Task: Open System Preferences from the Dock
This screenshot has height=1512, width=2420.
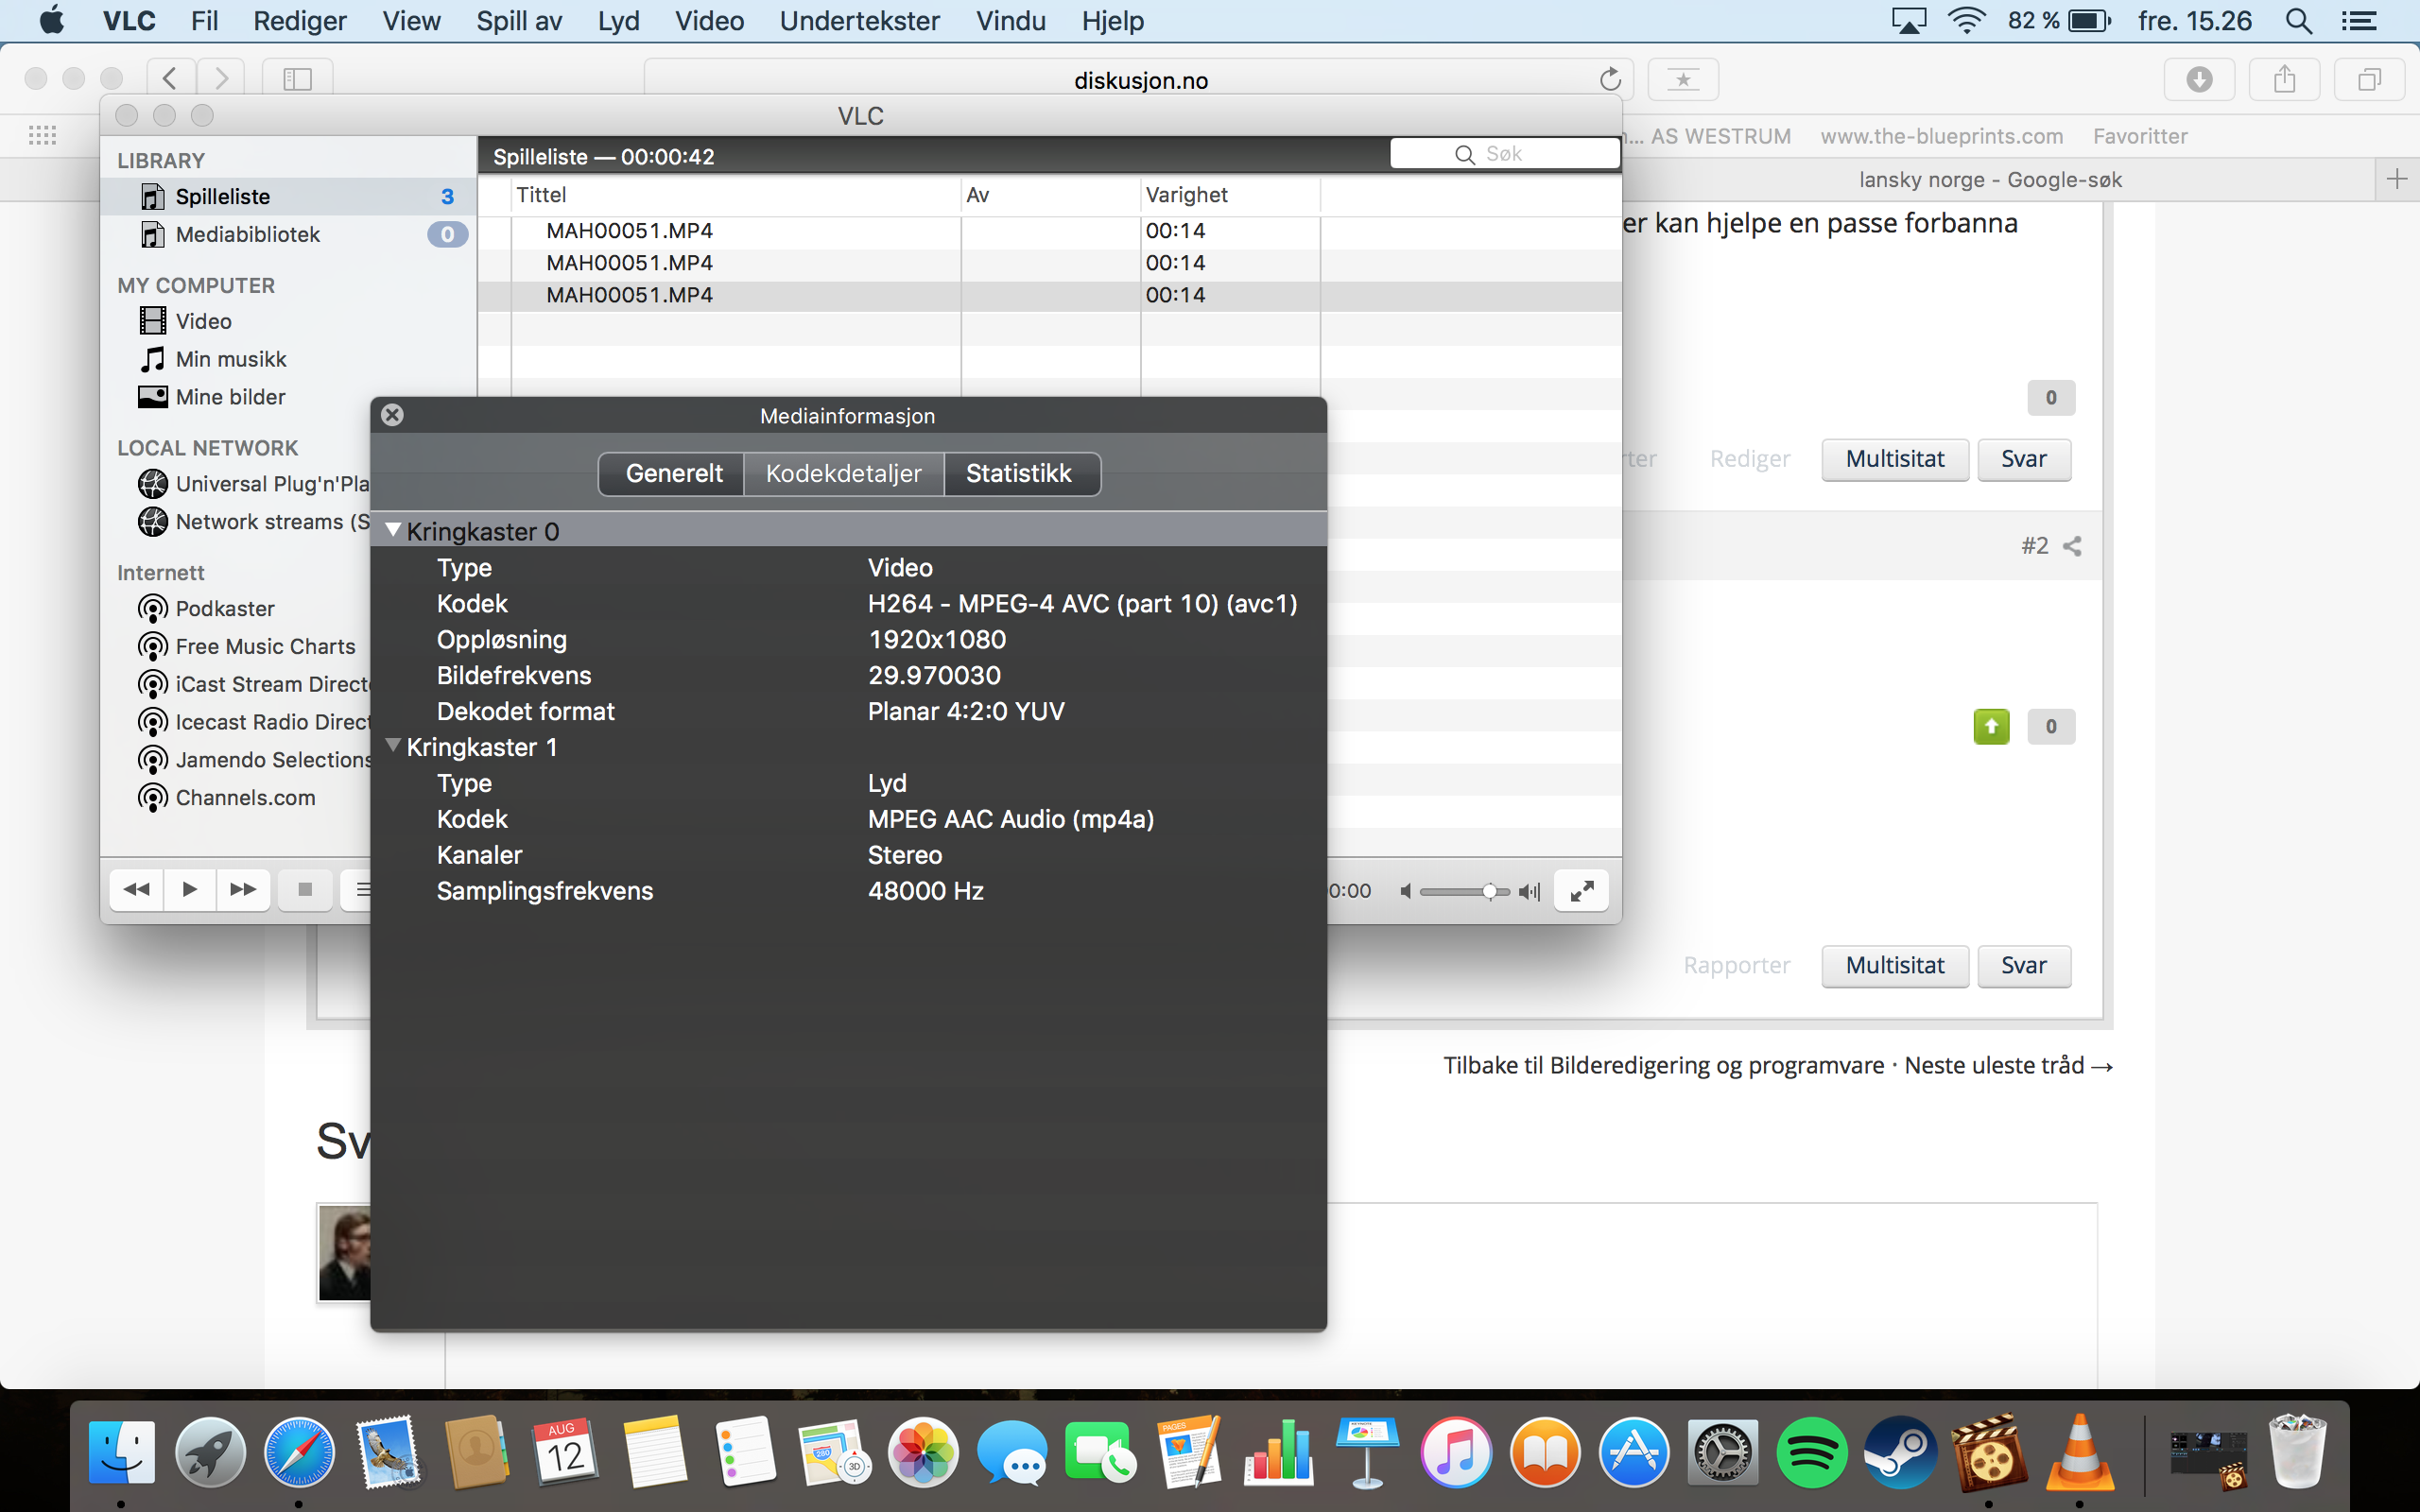Action: (1722, 1452)
